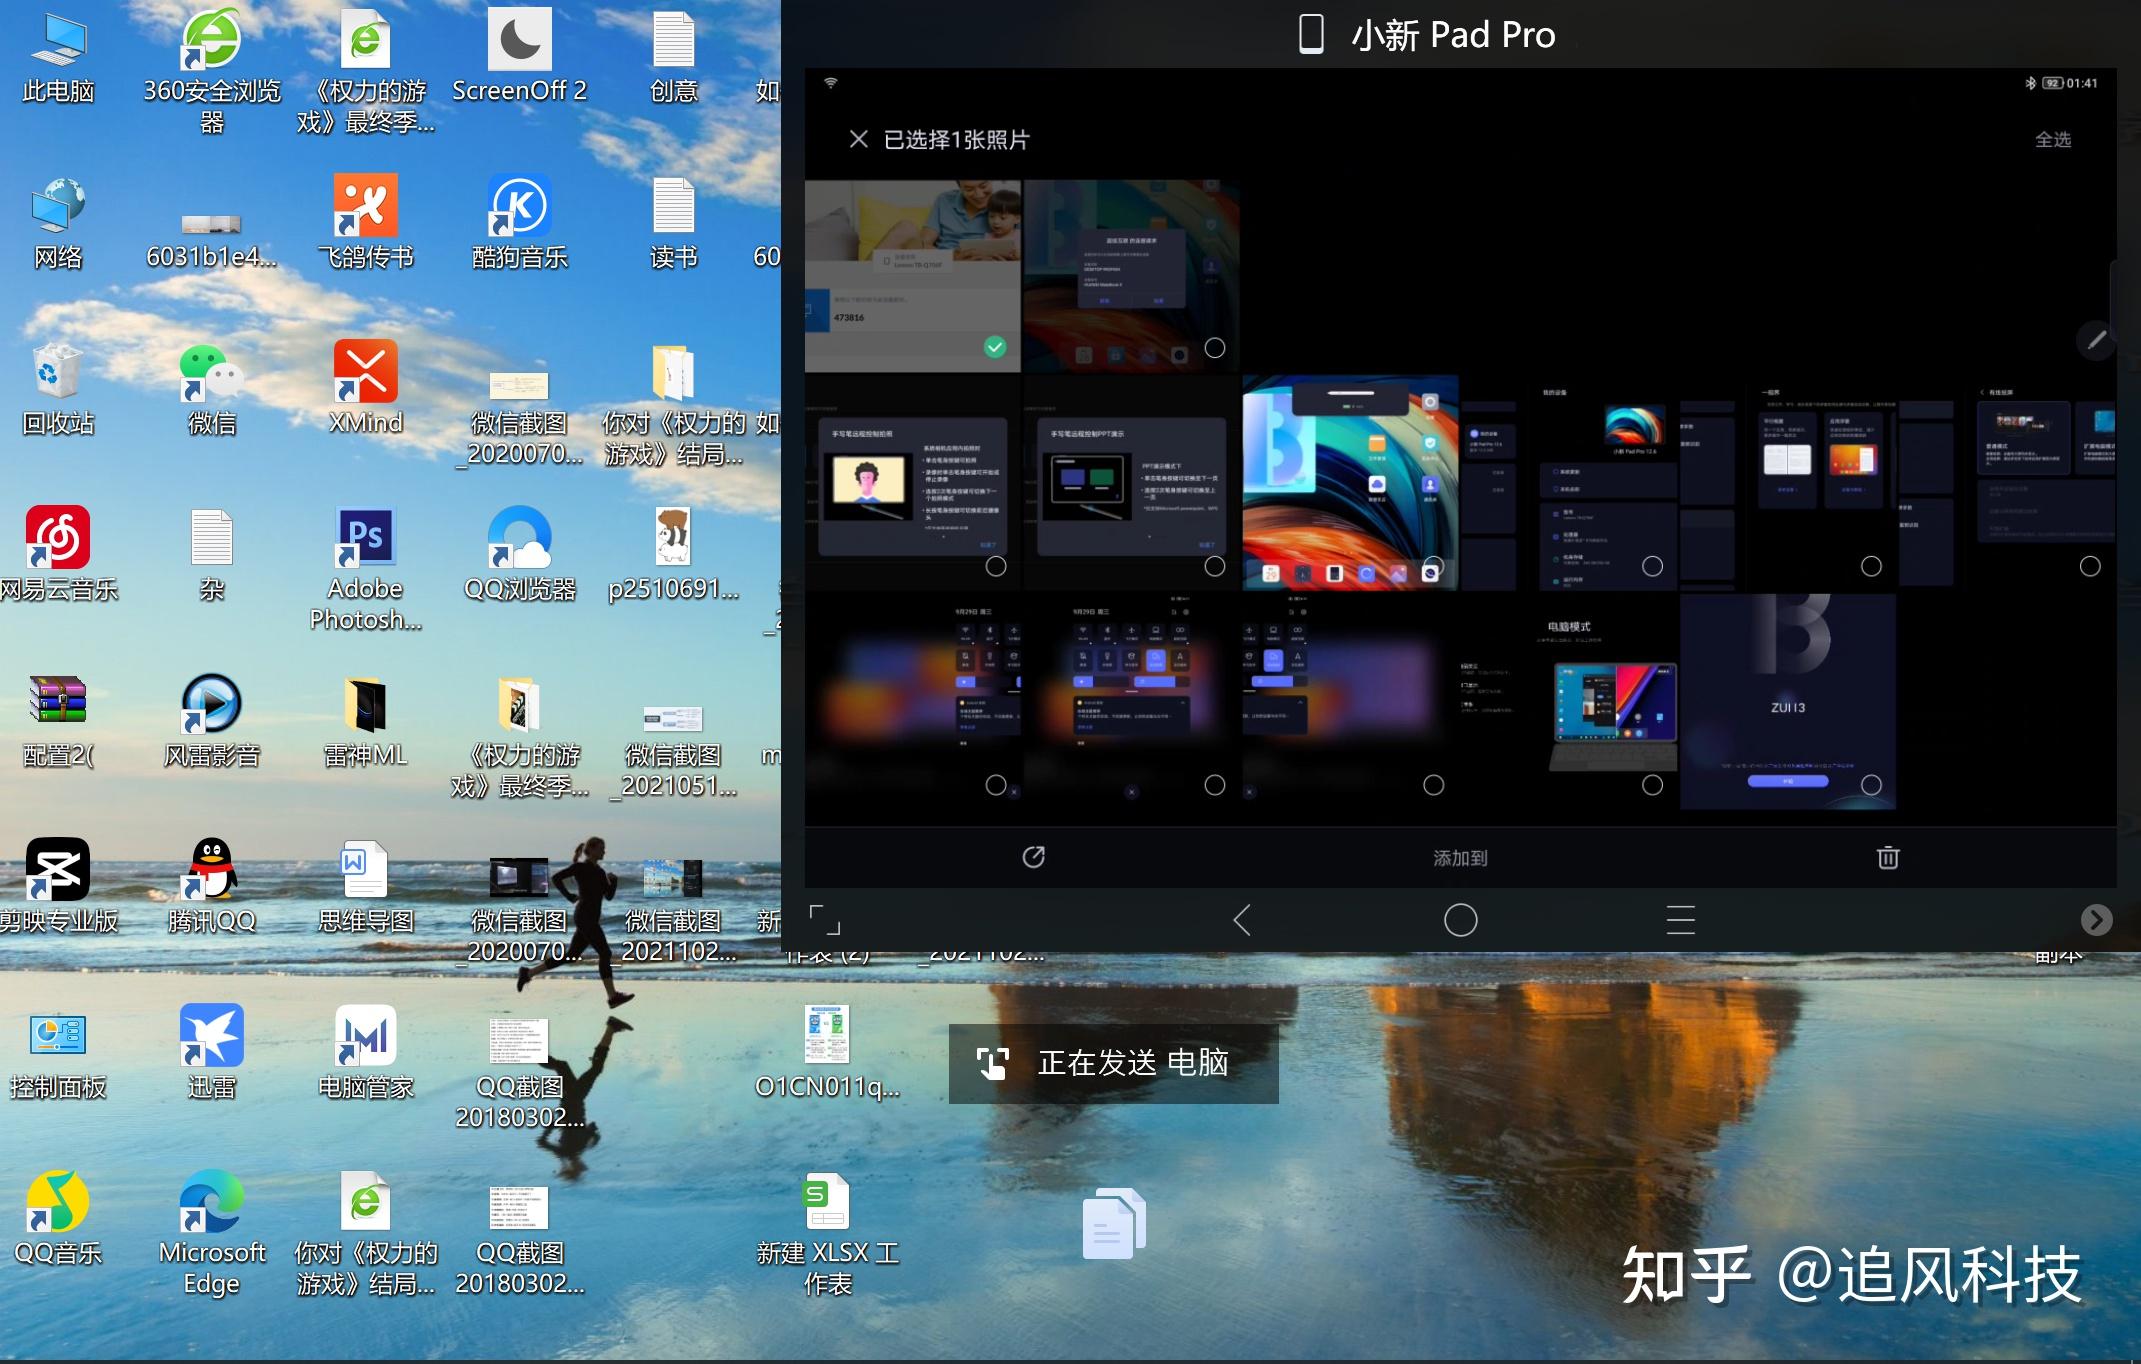This screenshot has height=1364, width=2141.
Task: Select the abstract wallpaper photo beside the checked one
Action: pyautogui.click(x=1214, y=348)
